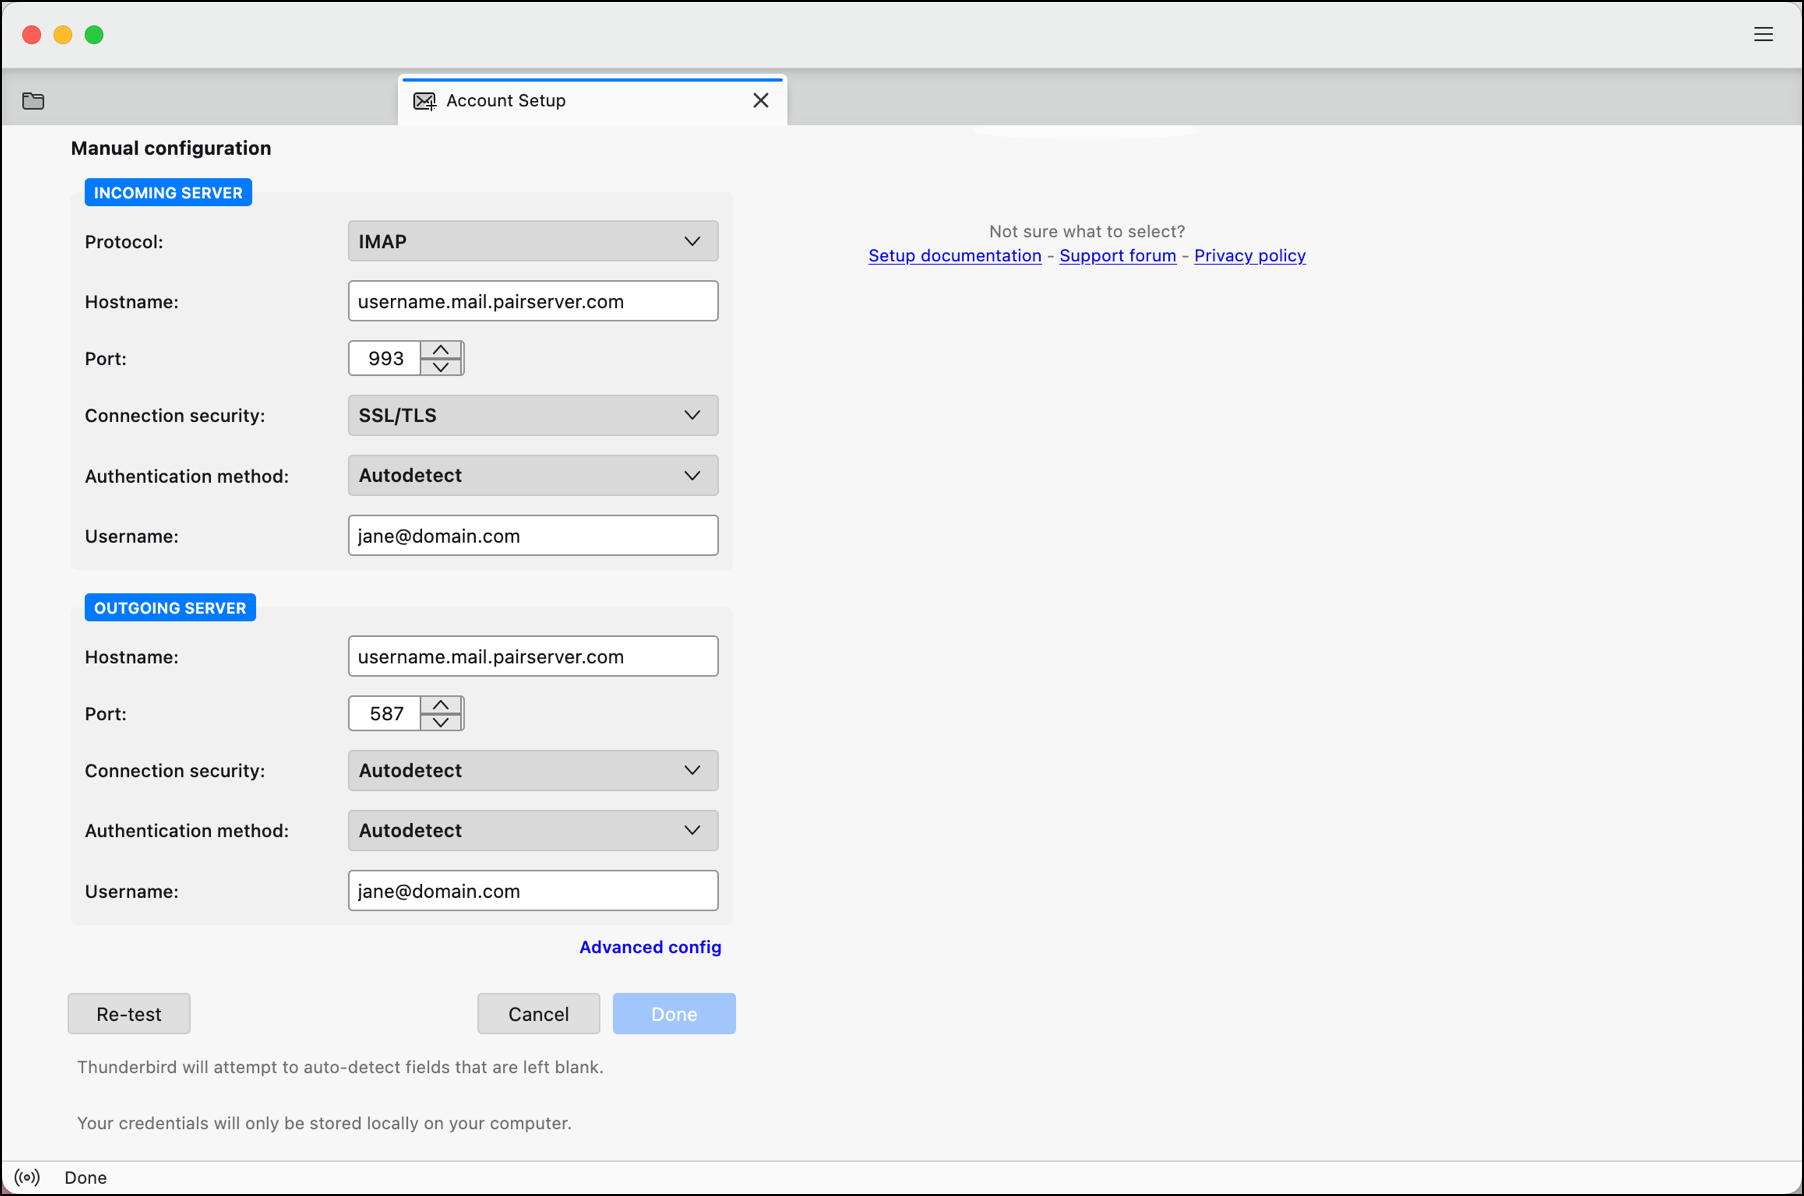Open incoming Connection security SSL/TLS dropdown
This screenshot has width=1804, height=1196.
(533, 415)
